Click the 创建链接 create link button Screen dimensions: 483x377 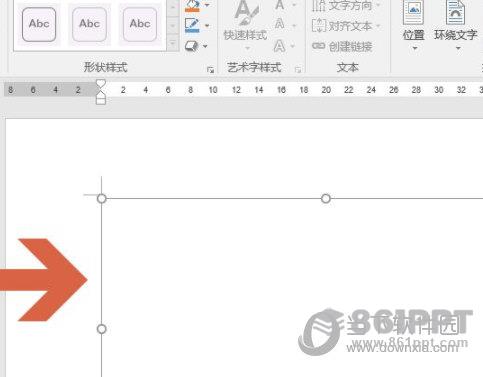[342, 46]
